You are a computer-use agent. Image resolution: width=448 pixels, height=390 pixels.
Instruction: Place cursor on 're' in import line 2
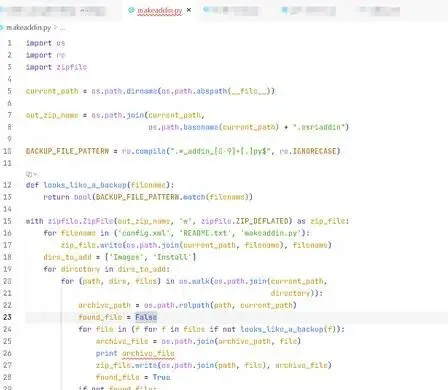(x=61, y=55)
